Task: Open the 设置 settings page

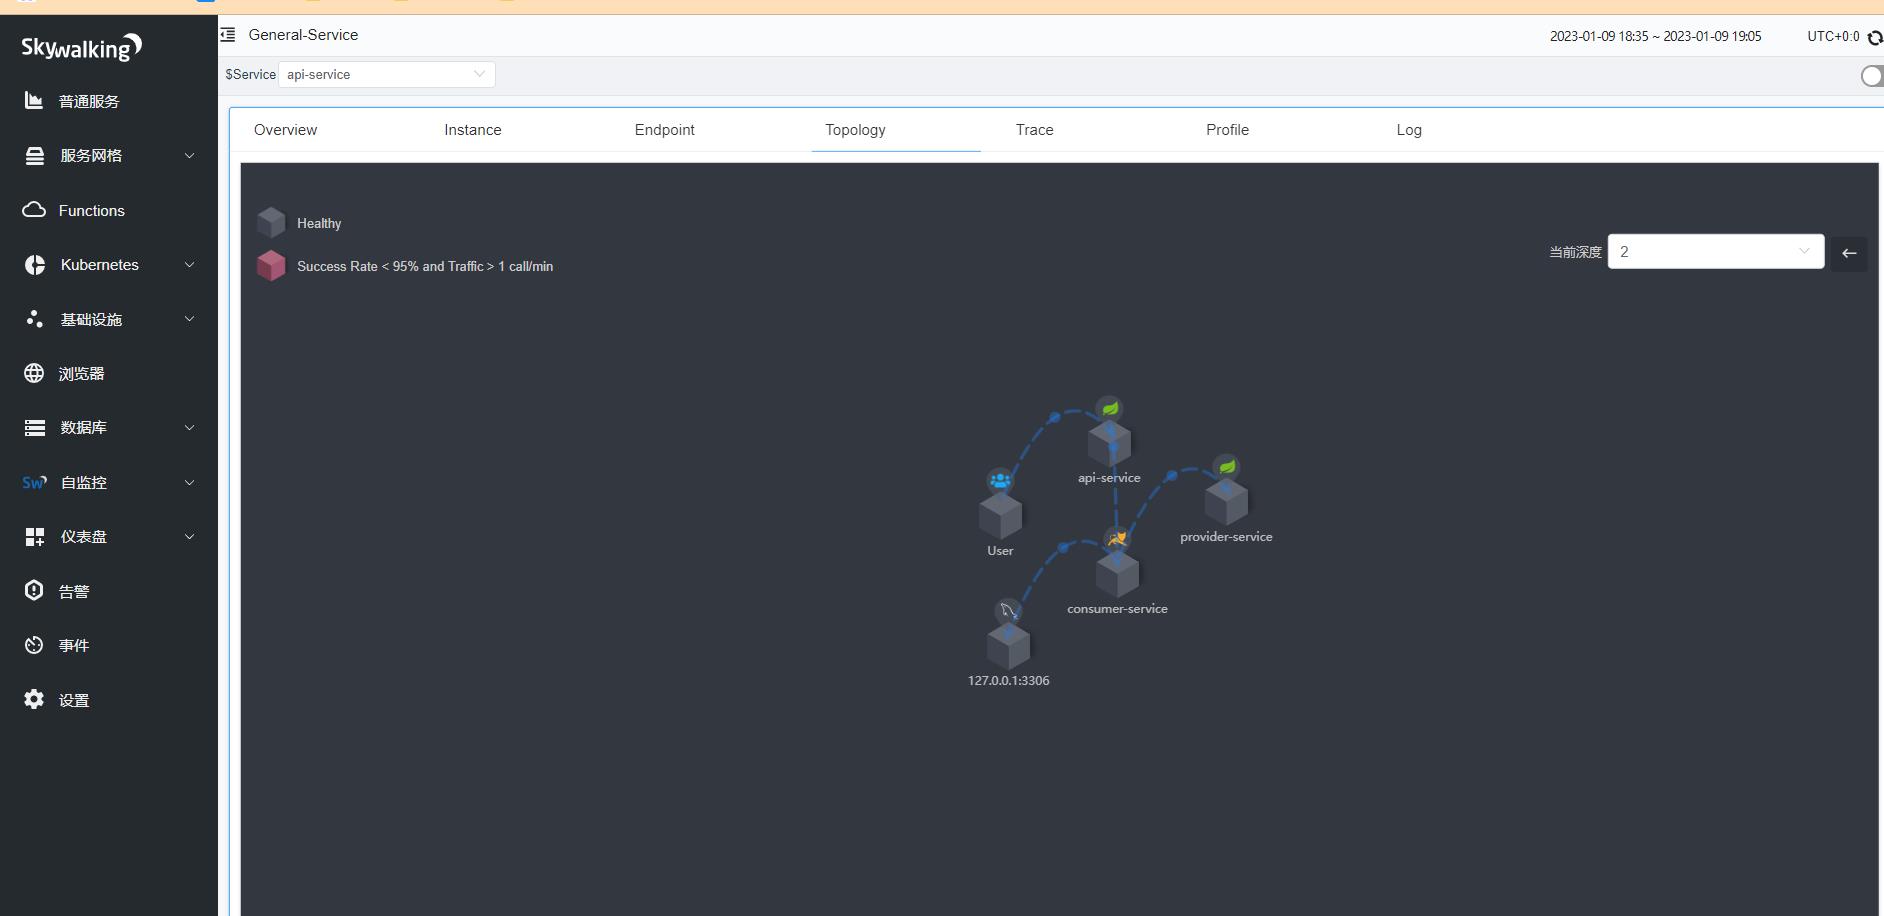Action: 74,700
